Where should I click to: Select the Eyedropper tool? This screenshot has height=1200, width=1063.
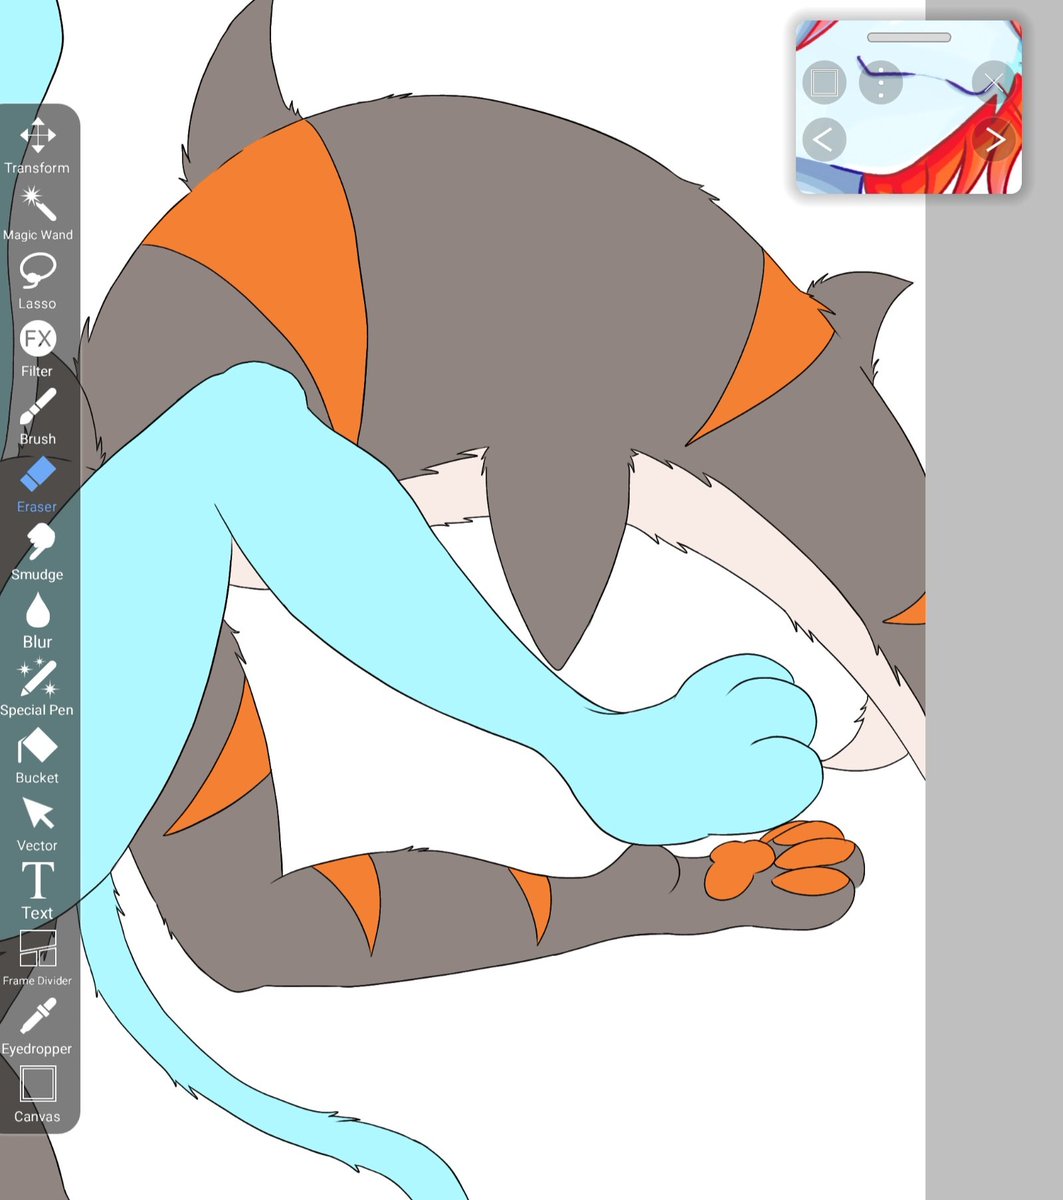(38, 1027)
